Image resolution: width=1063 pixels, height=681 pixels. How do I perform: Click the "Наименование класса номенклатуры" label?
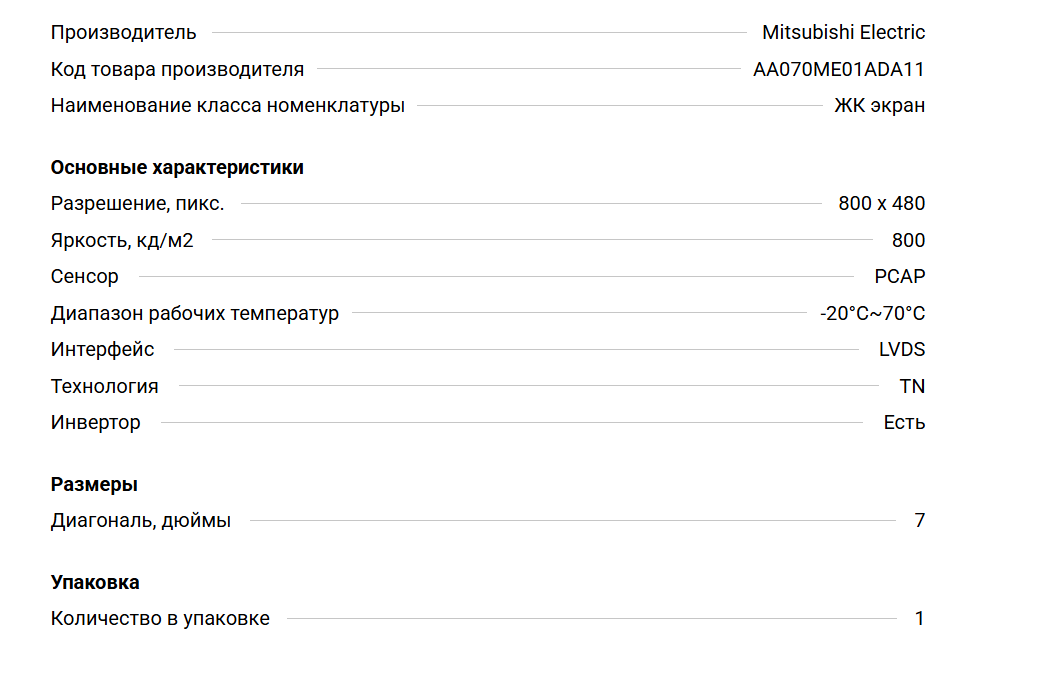pyautogui.click(x=228, y=105)
